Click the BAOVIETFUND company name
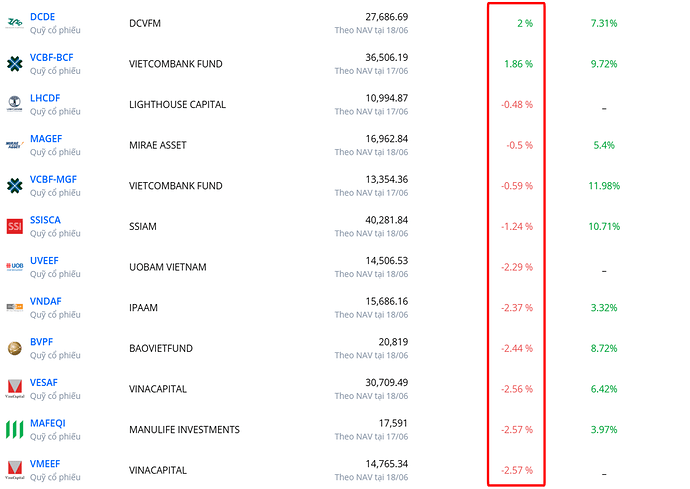Viewport: 690px width, 489px height. pyautogui.click(x=161, y=349)
